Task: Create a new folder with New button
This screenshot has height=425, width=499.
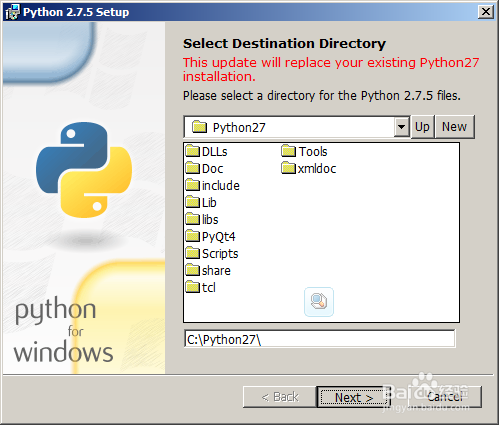Action: (x=454, y=127)
